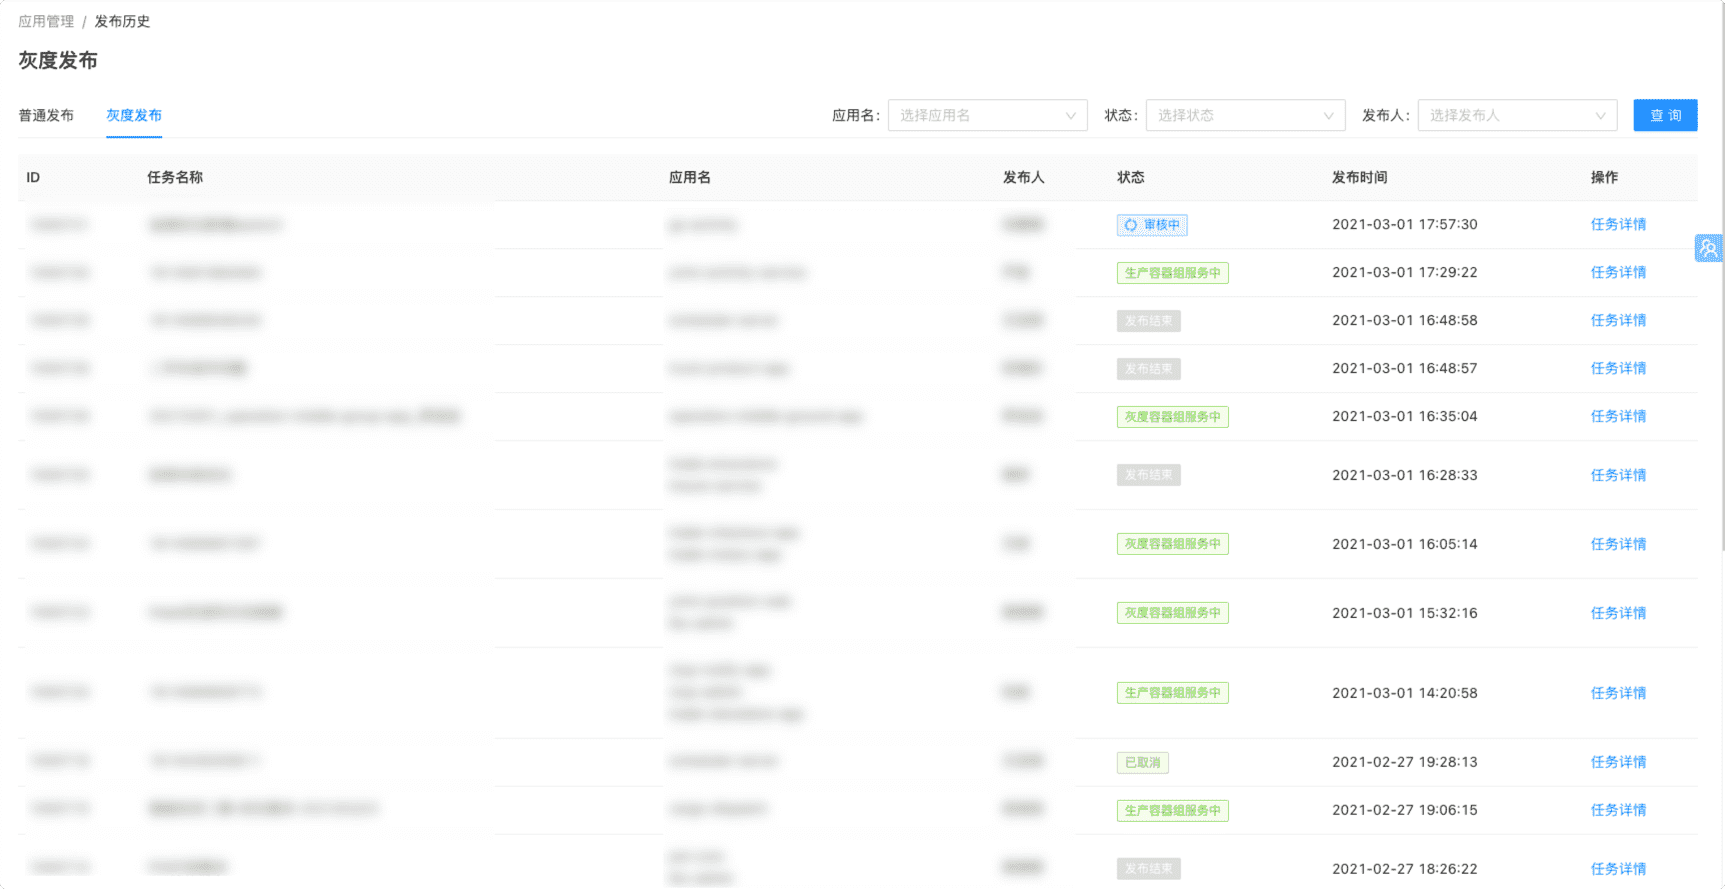
Task: Click the 审核中 status tag with spinner icon
Action: click(1151, 225)
